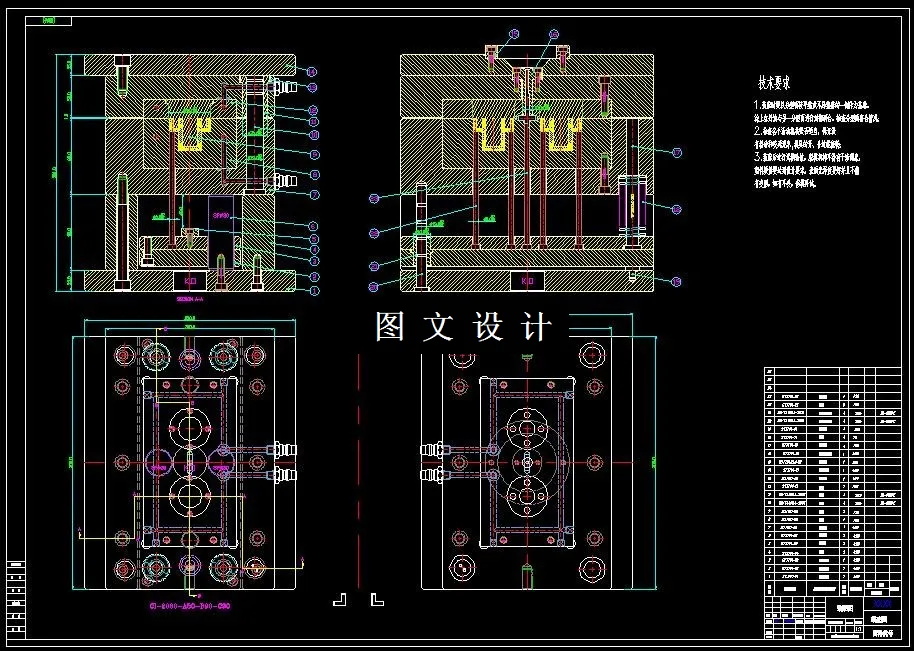Select the K.O box in the right section view
Viewport: 914px width, 651px height.
click(527, 281)
